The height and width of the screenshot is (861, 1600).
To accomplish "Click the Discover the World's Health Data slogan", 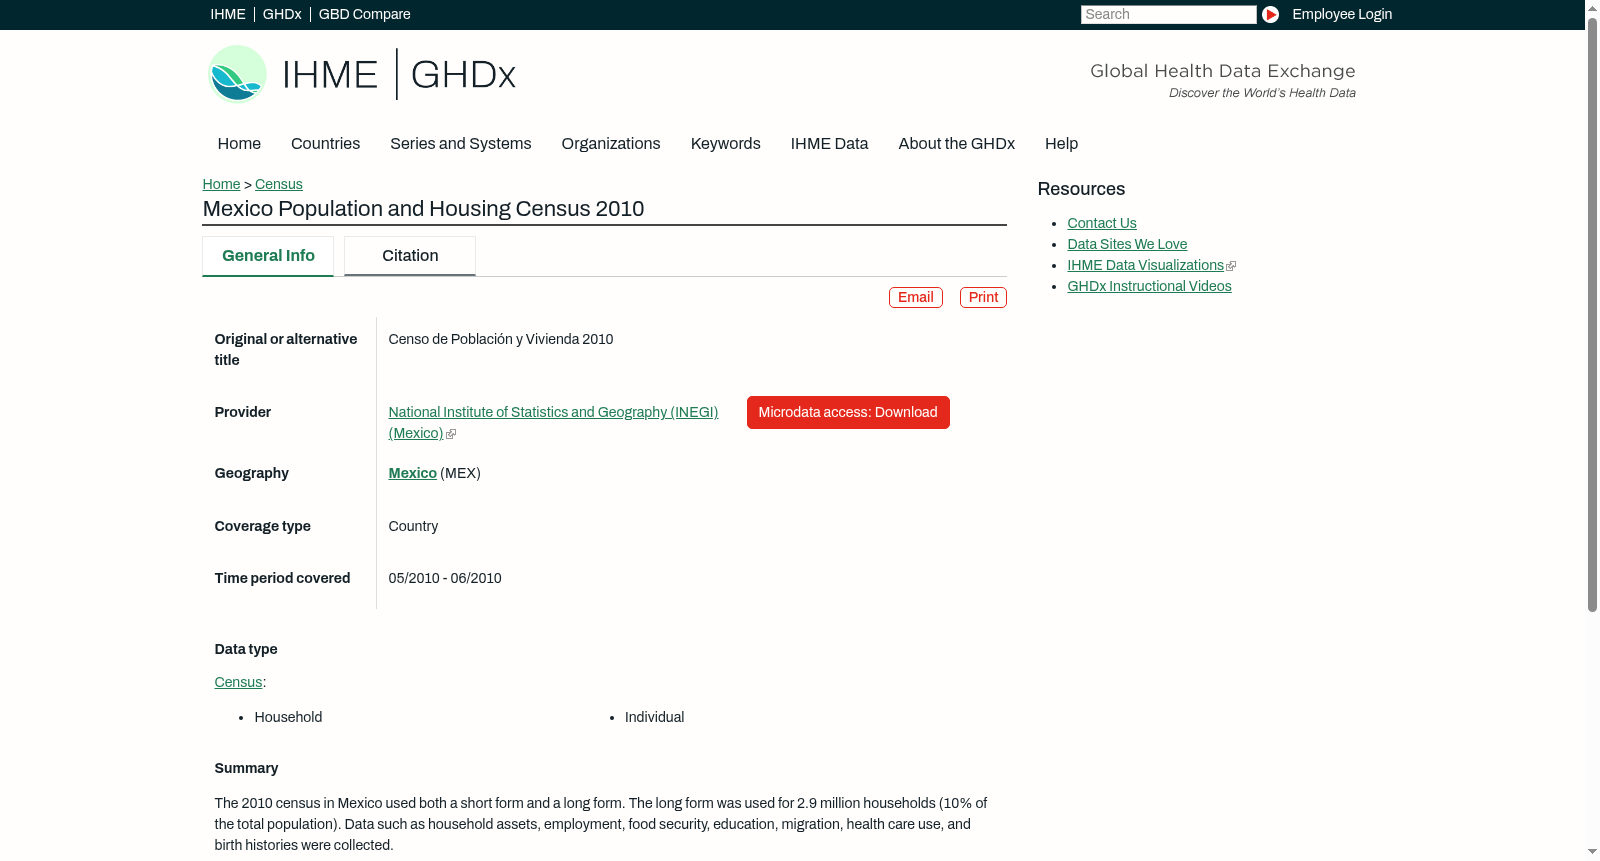I will click(x=1262, y=93).
